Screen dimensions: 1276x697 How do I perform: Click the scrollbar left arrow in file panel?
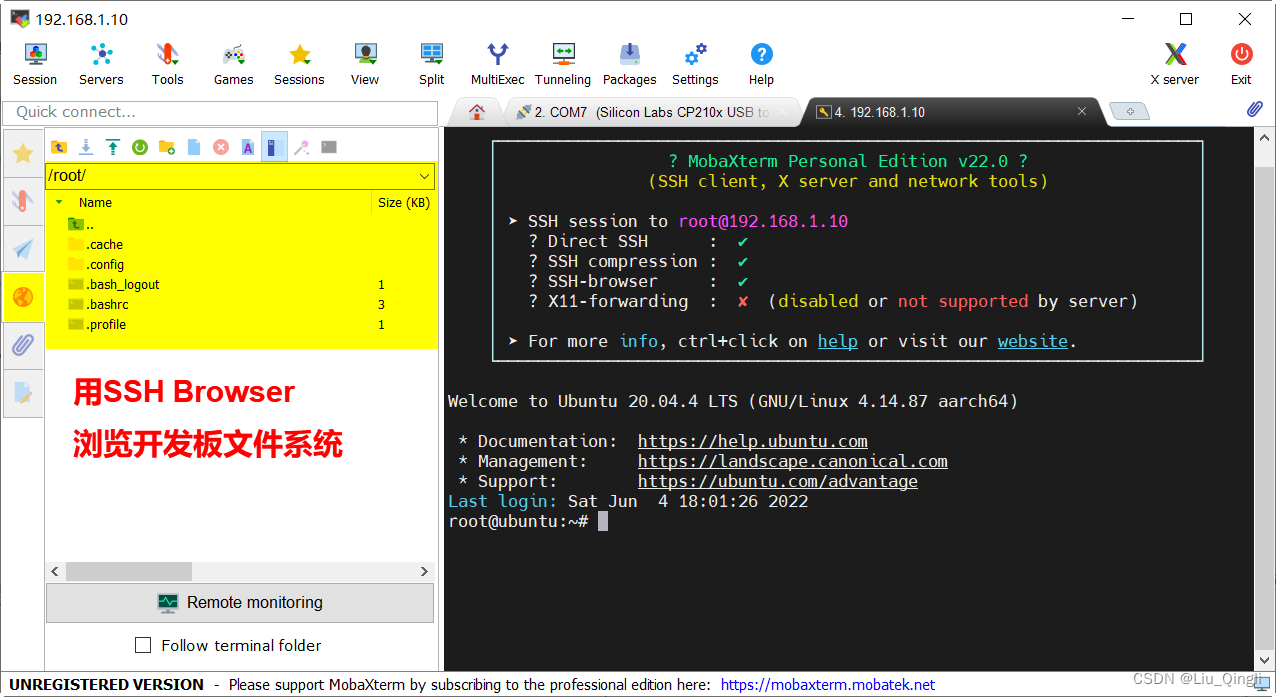[x=55, y=571]
